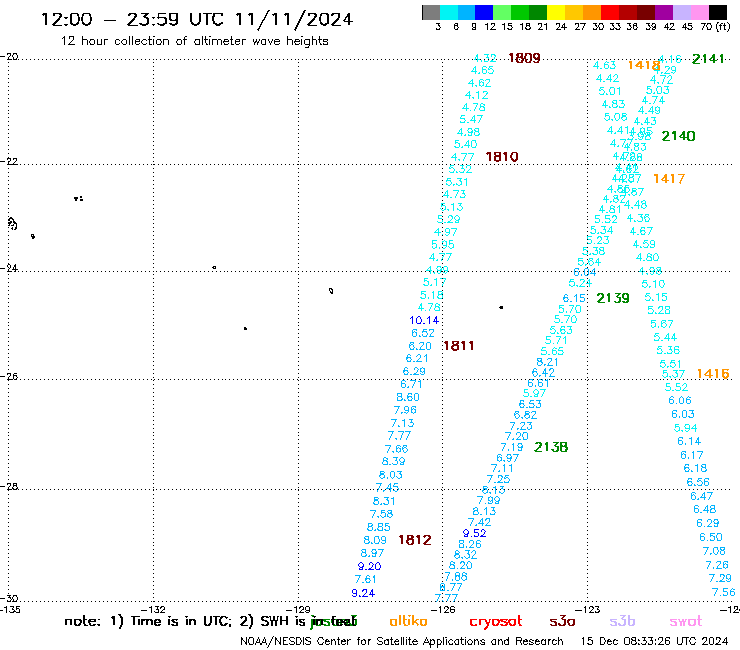Click the green pass label 2139

point(613,298)
